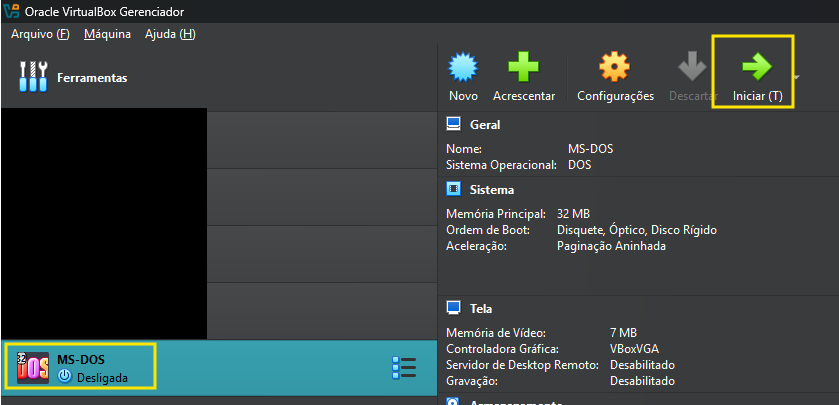Screen dimensions: 839x405
Task: Click the Descartar grey arrow icon
Action: point(693,67)
